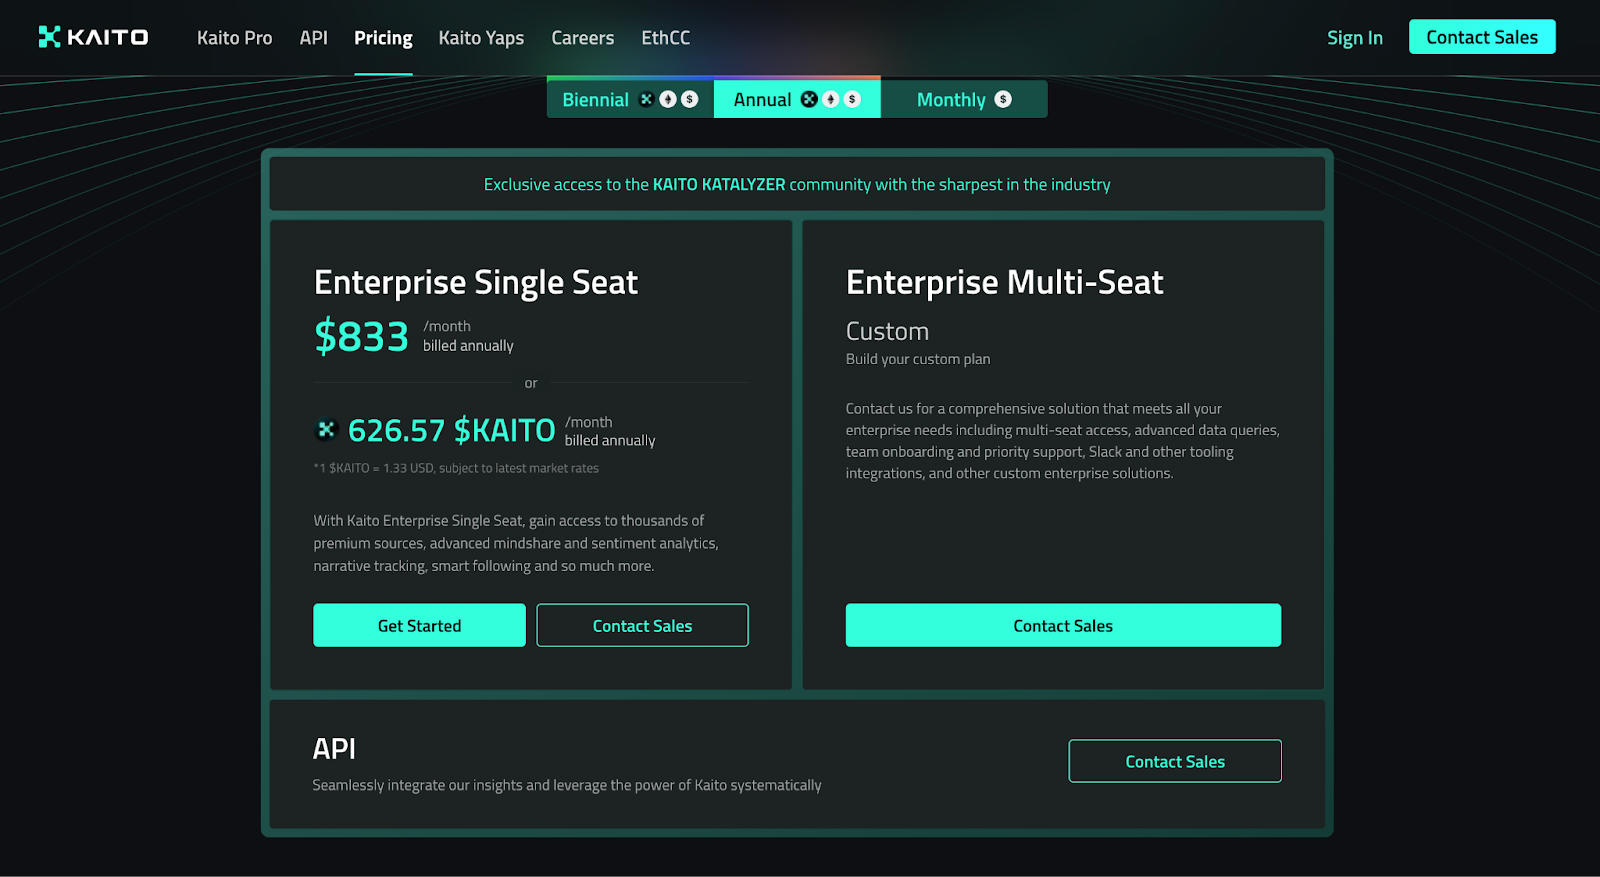Click the 'Build your custom plan' text

pyautogui.click(x=918, y=359)
